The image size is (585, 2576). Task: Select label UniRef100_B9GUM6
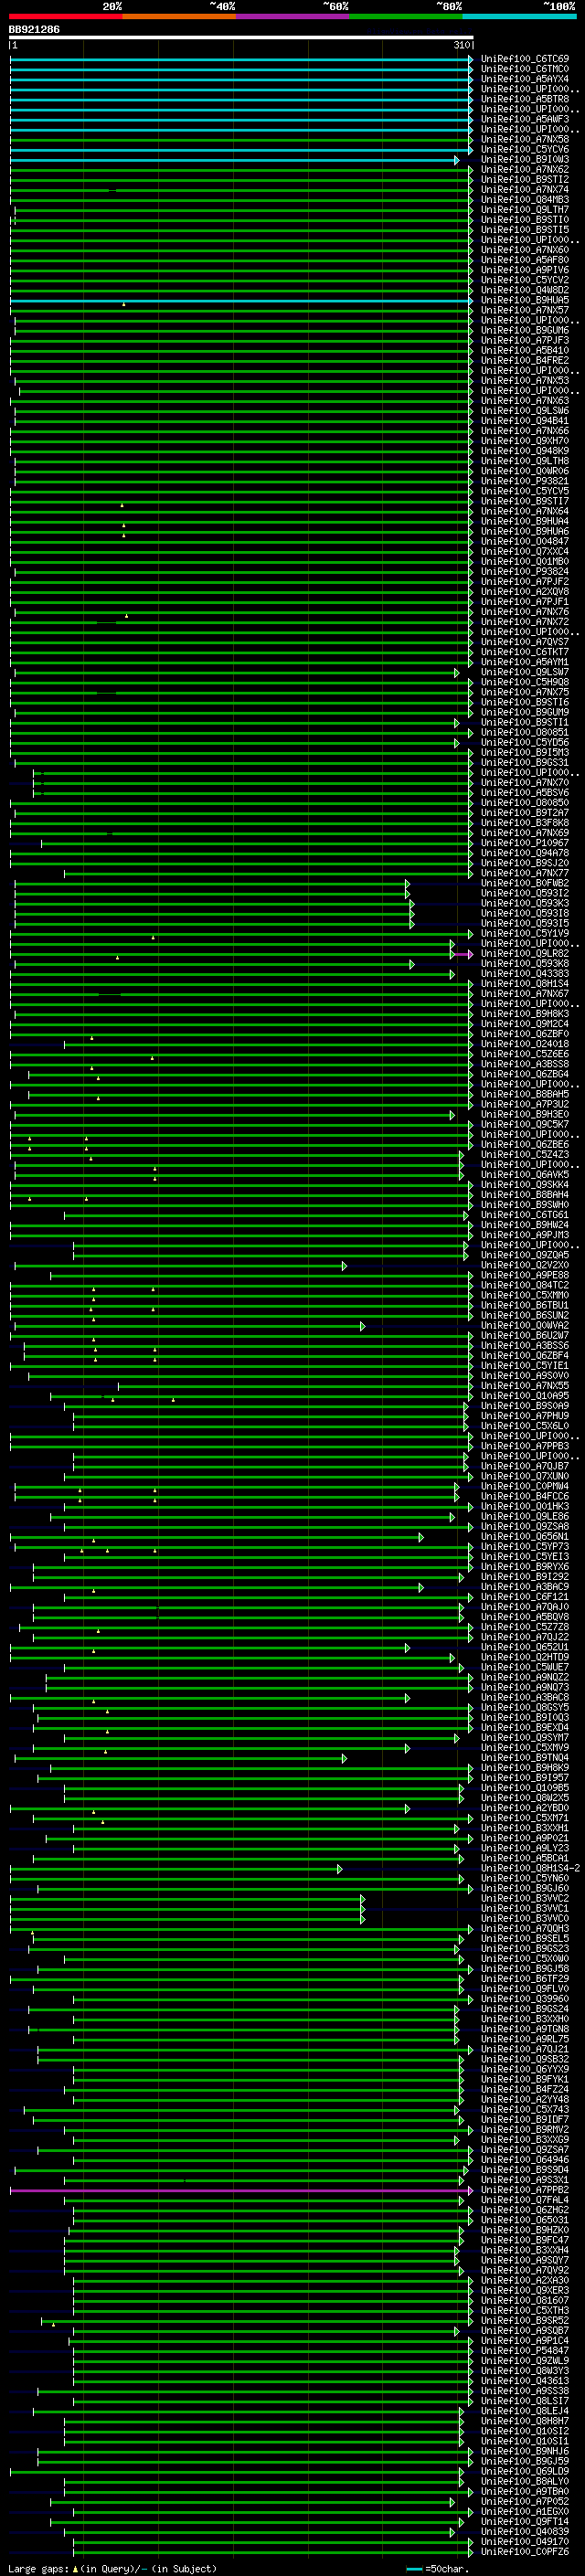(525, 330)
